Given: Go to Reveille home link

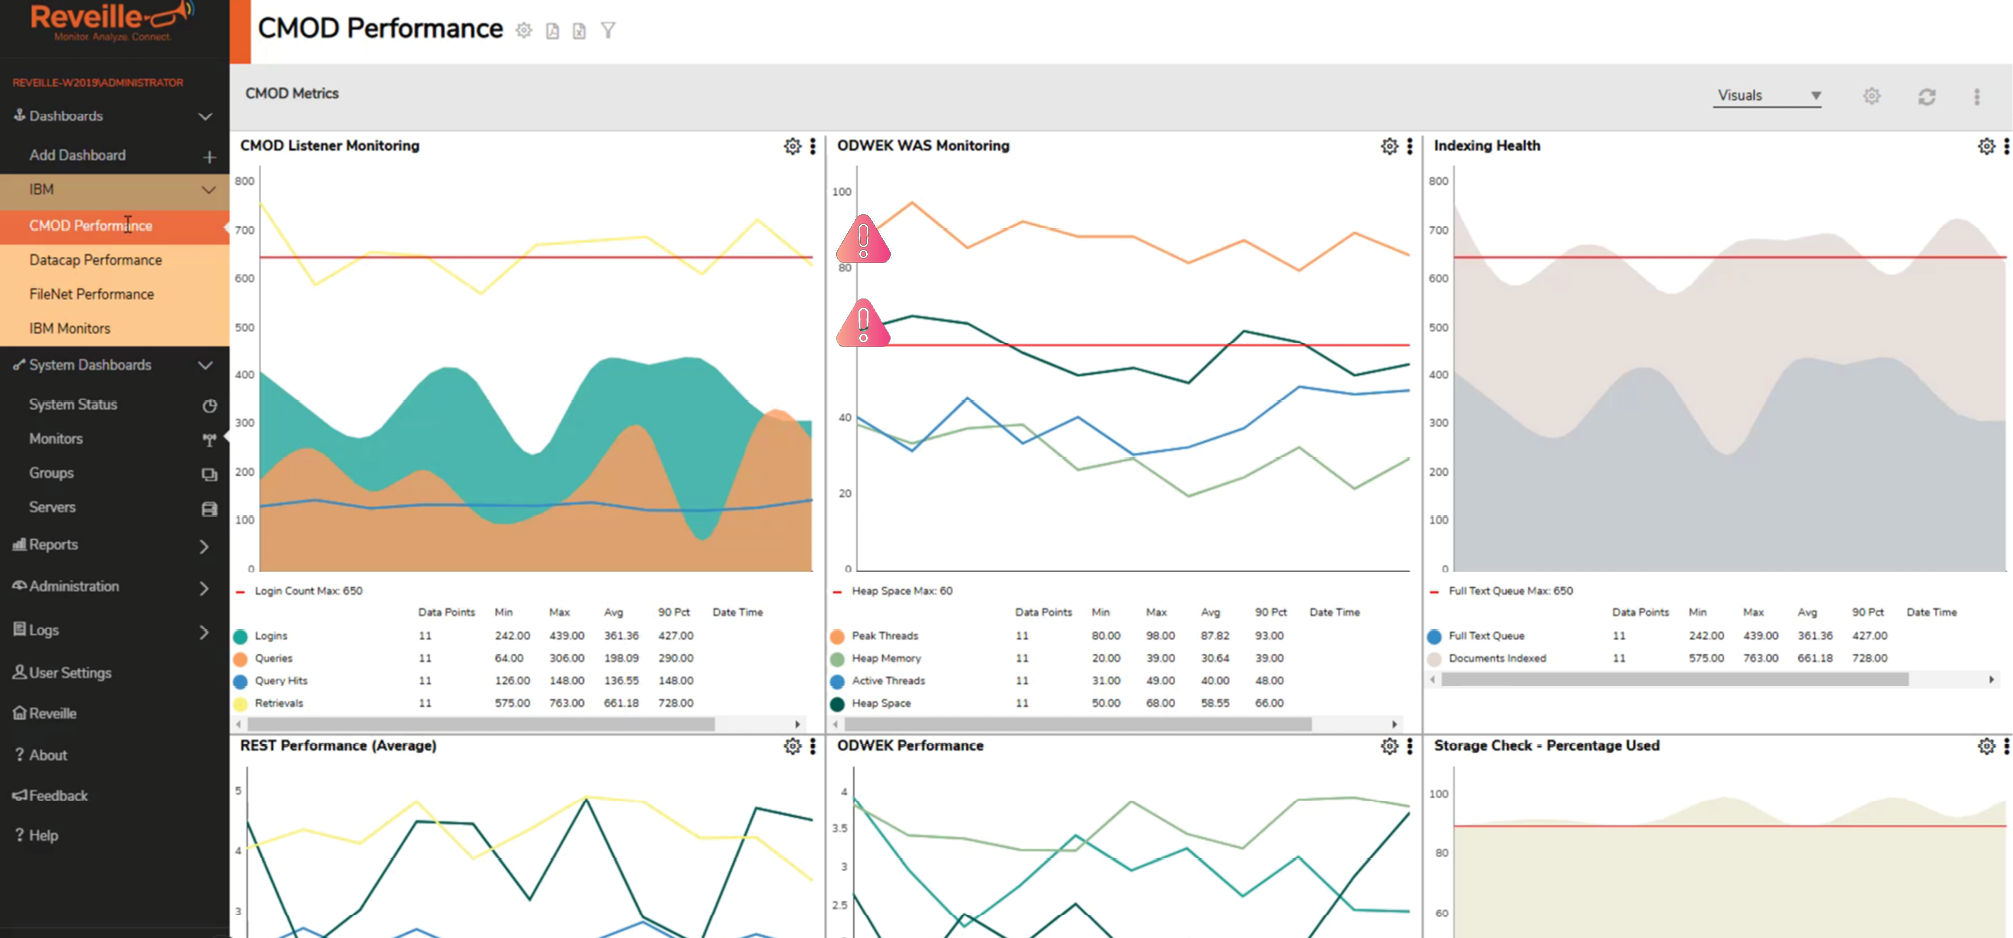Looking at the screenshot, I should 45,714.
